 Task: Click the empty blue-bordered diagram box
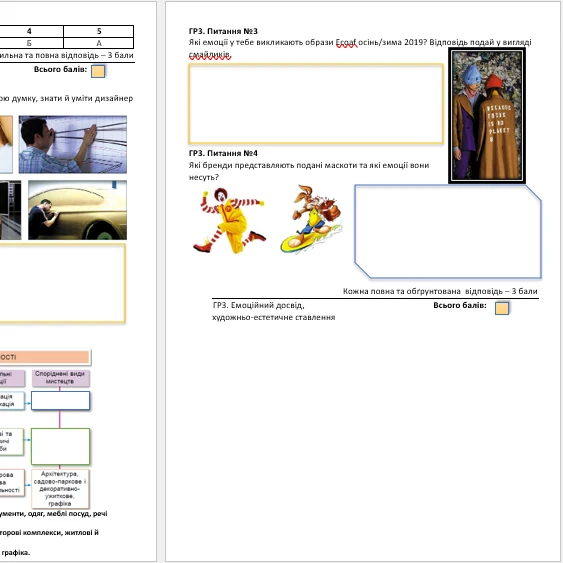60,401
